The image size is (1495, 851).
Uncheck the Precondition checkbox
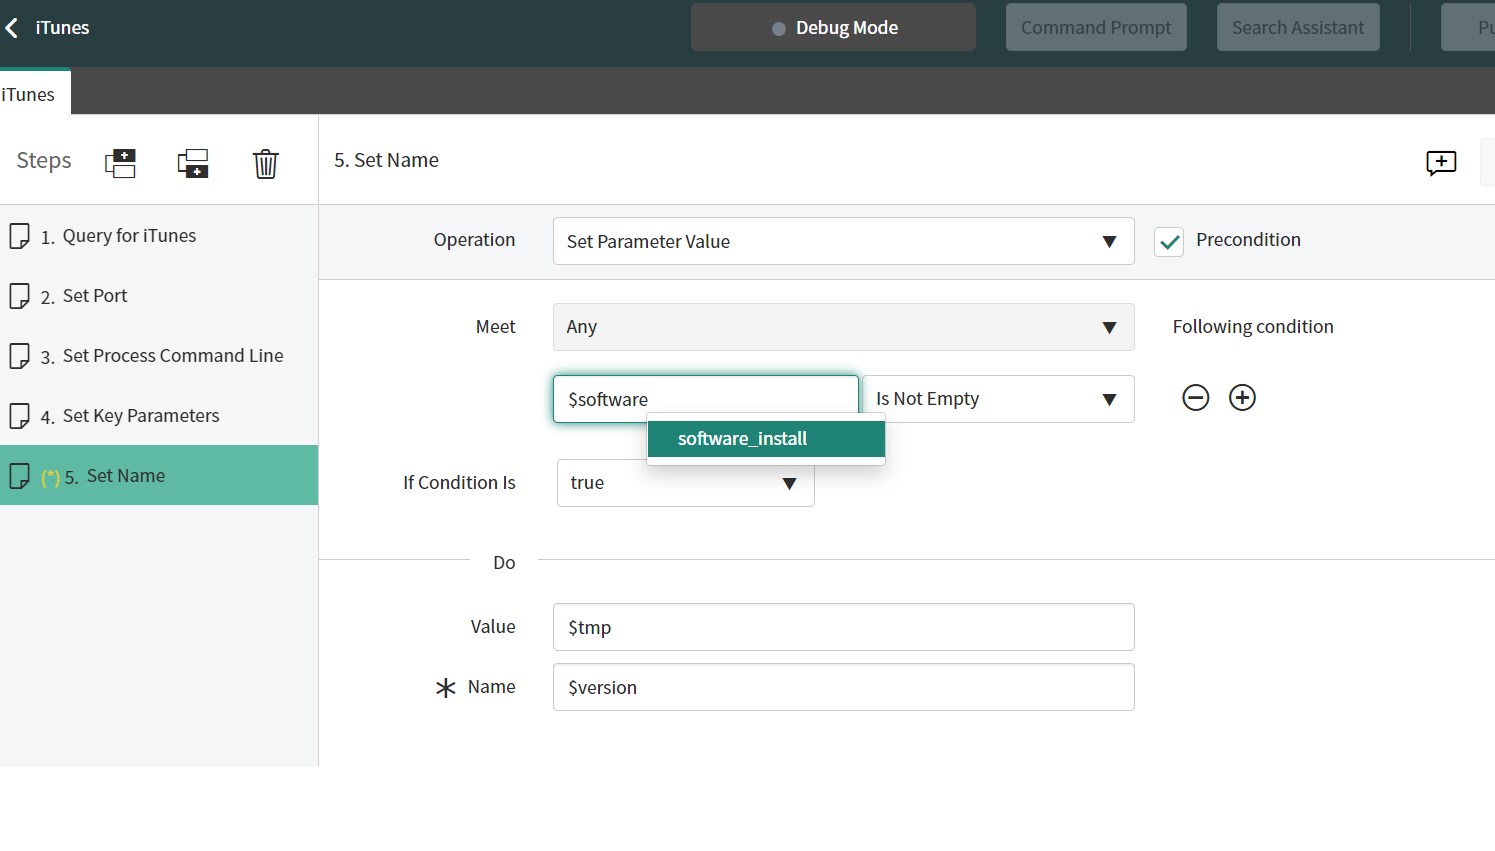tap(1169, 241)
